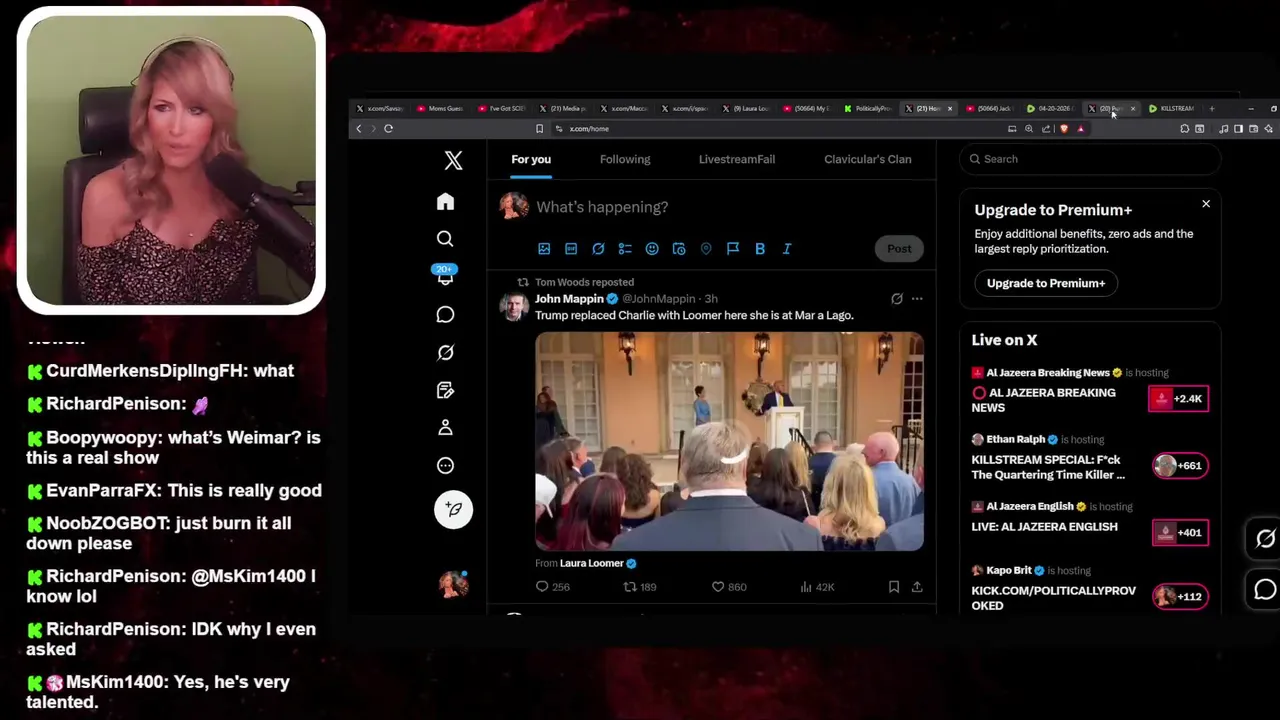The height and width of the screenshot is (720, 1280).
Task: Play the Mar a Lago video thumbnail
Action: tap(729, 441)
